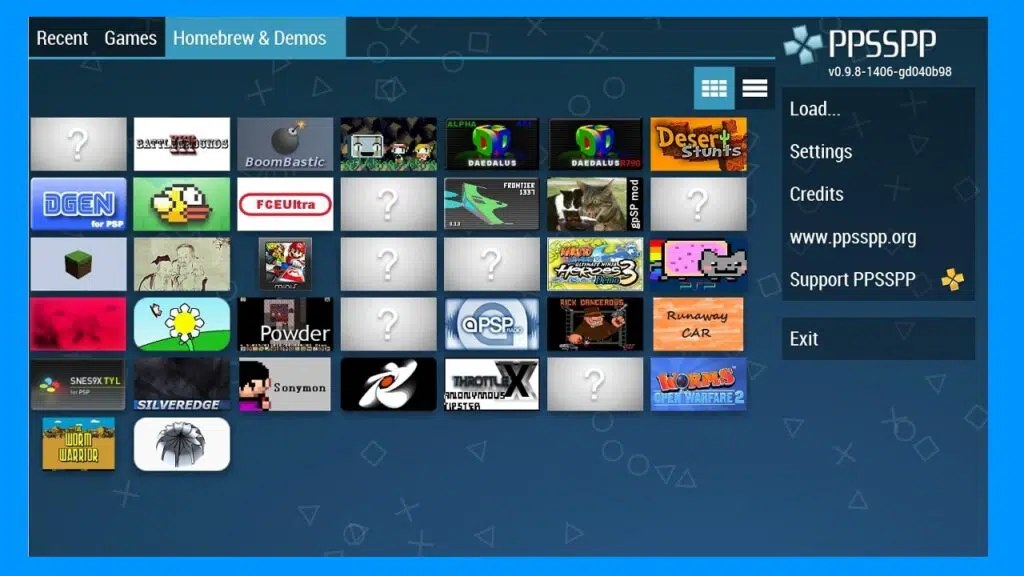1024x576 pixels.
Task: Open the pixel characters cave game
Action: point(388,144)
